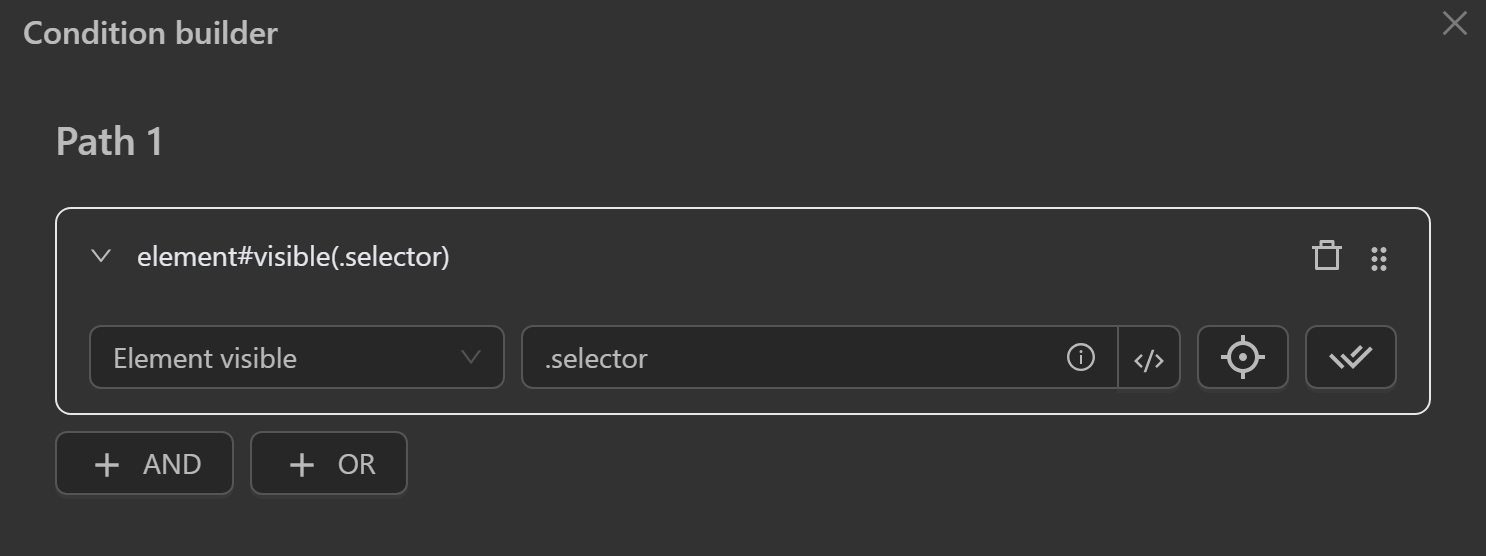1486x556 pixels.
Task: Click the code brackets icon beside selector
Action: click(1149, 359)
